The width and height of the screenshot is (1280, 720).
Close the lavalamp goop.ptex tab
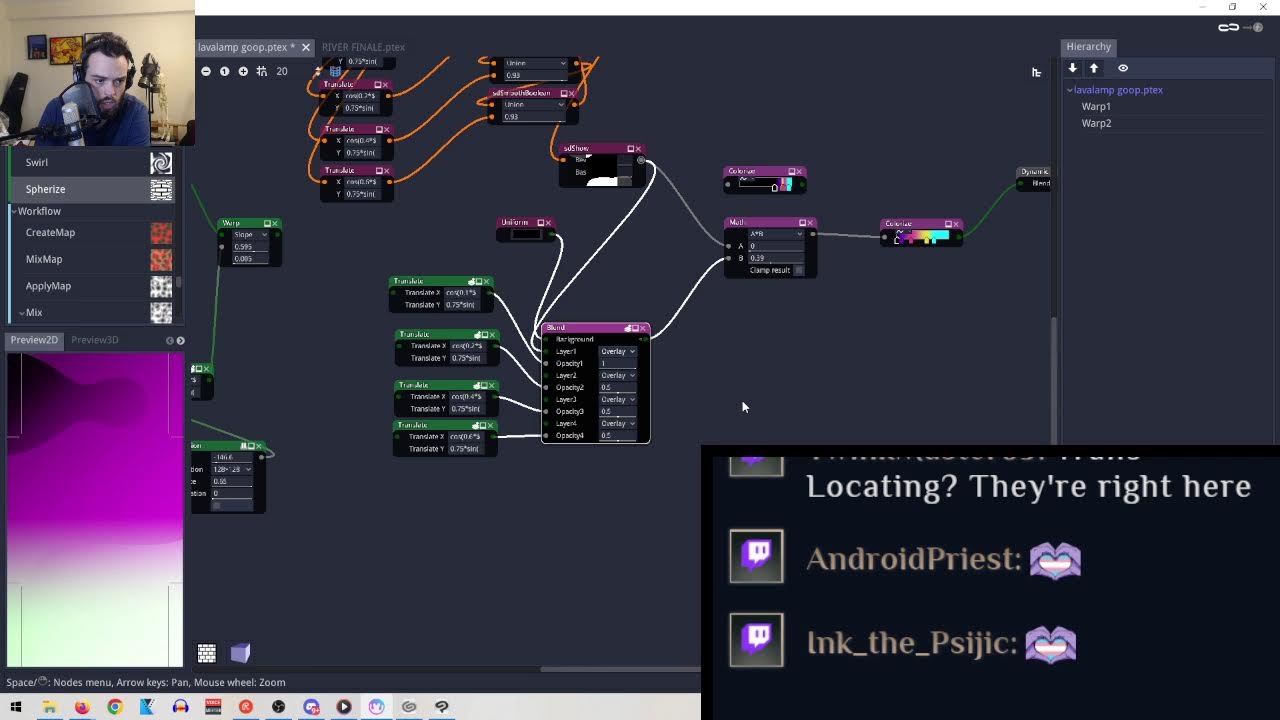306,47
